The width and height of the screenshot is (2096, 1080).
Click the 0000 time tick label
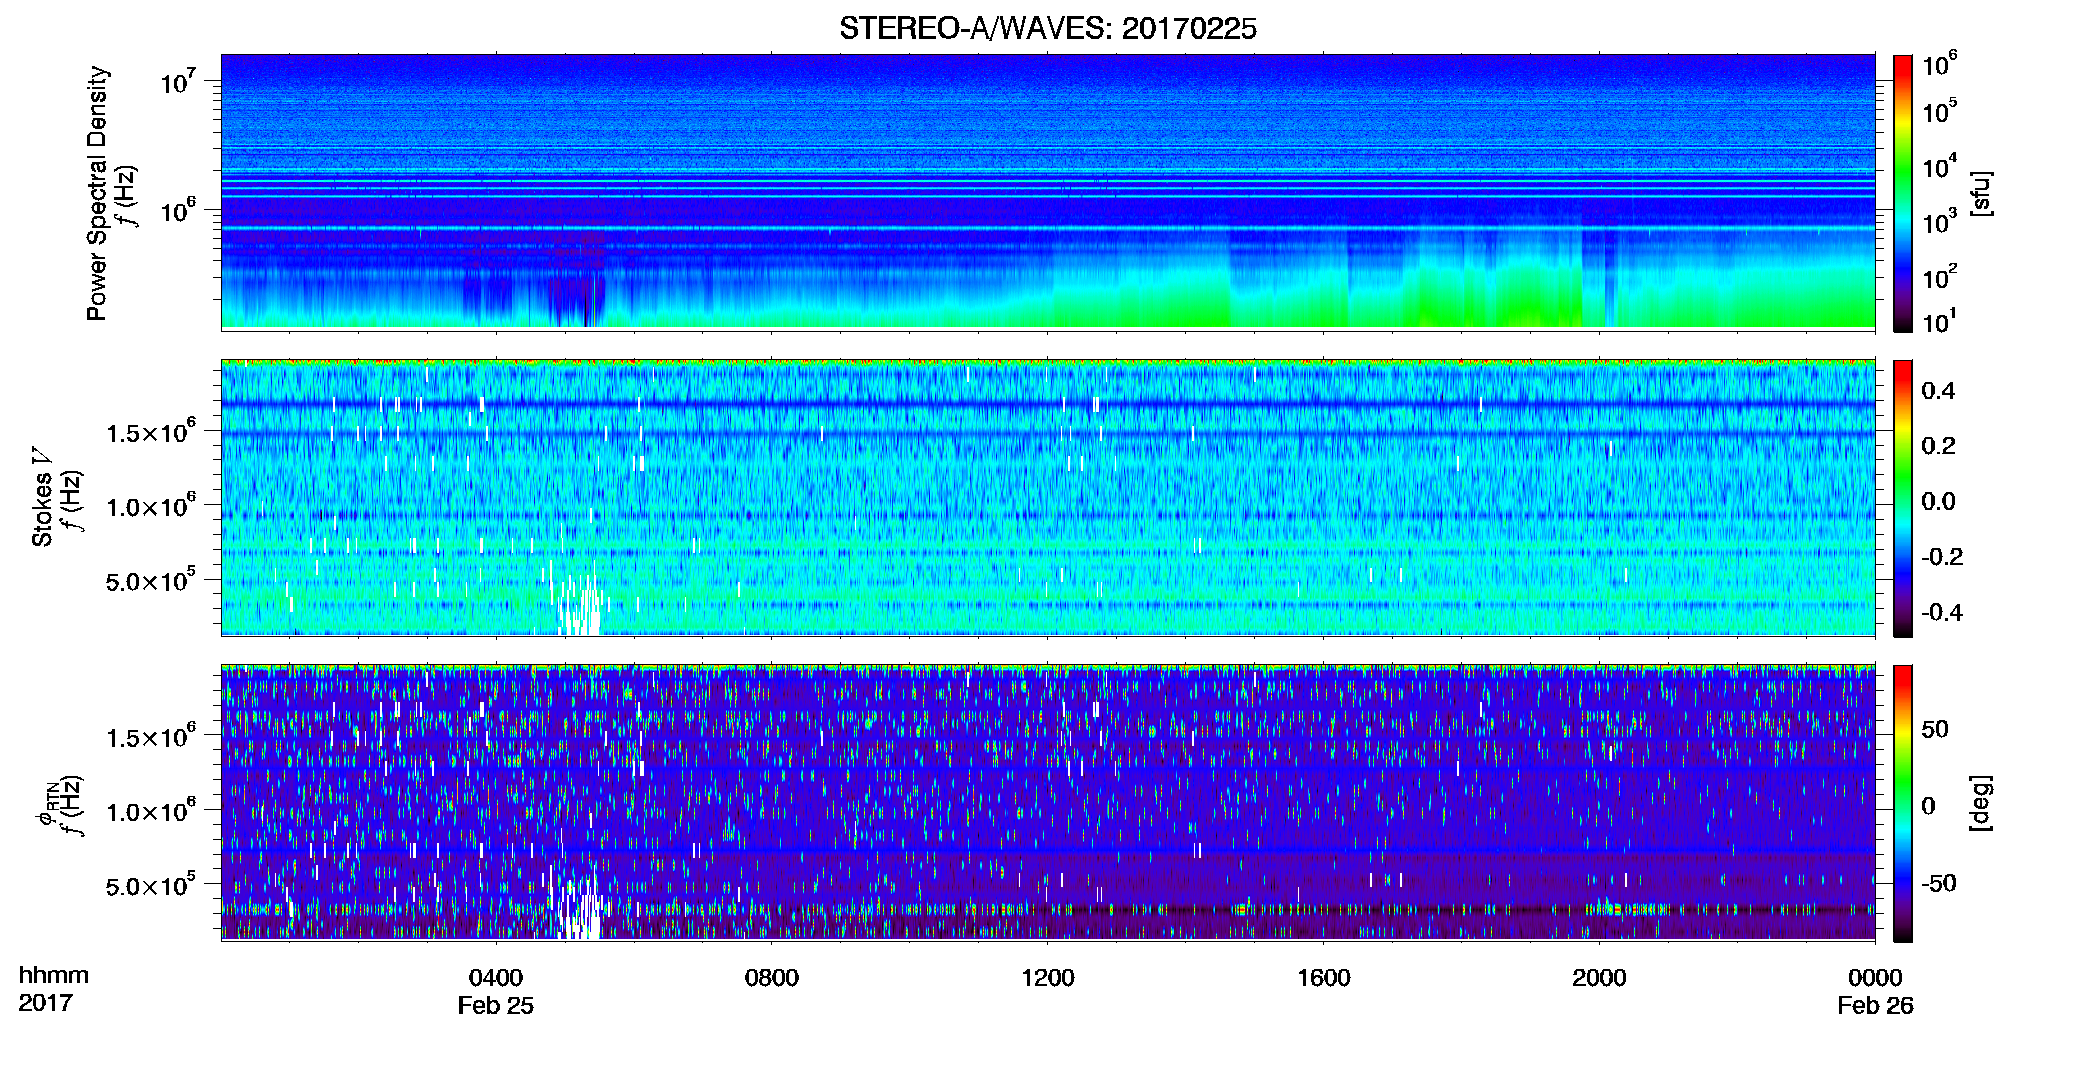coord(1875,977)
